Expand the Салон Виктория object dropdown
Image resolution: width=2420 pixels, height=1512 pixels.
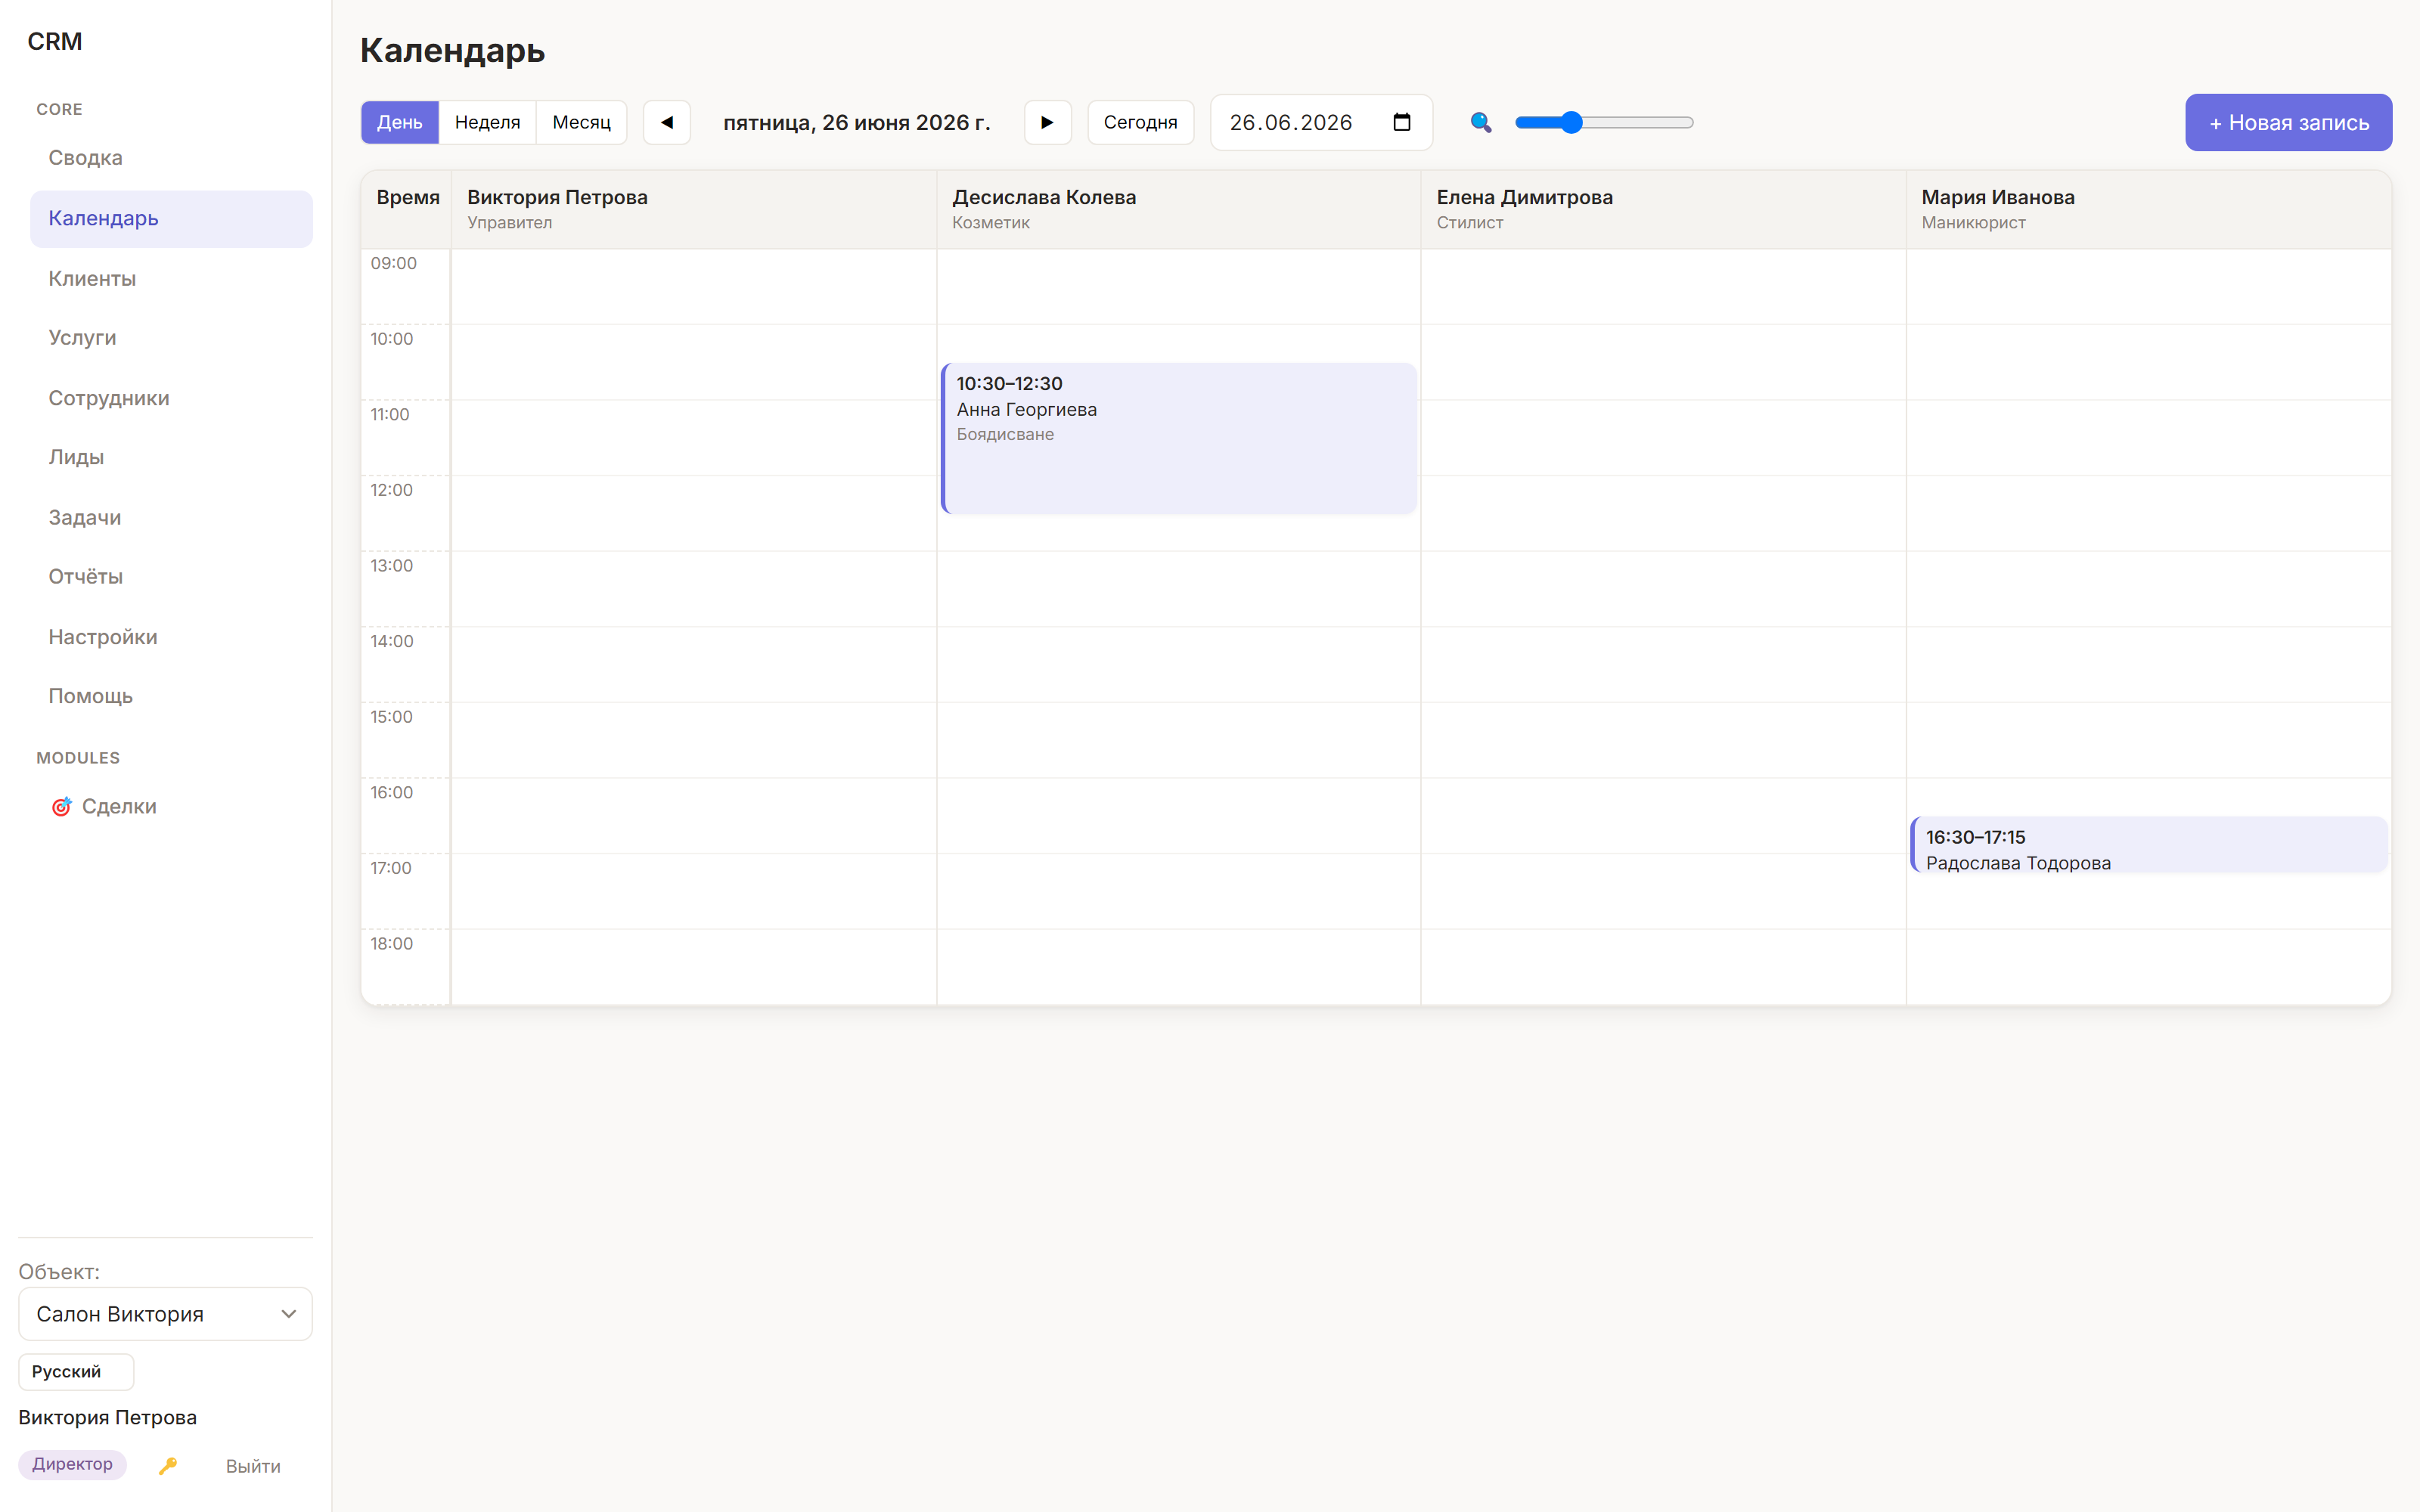click(x=165, y=1314)
